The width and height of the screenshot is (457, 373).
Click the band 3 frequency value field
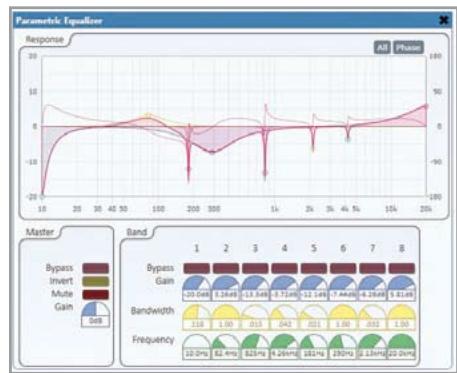(x=255, y=354)
